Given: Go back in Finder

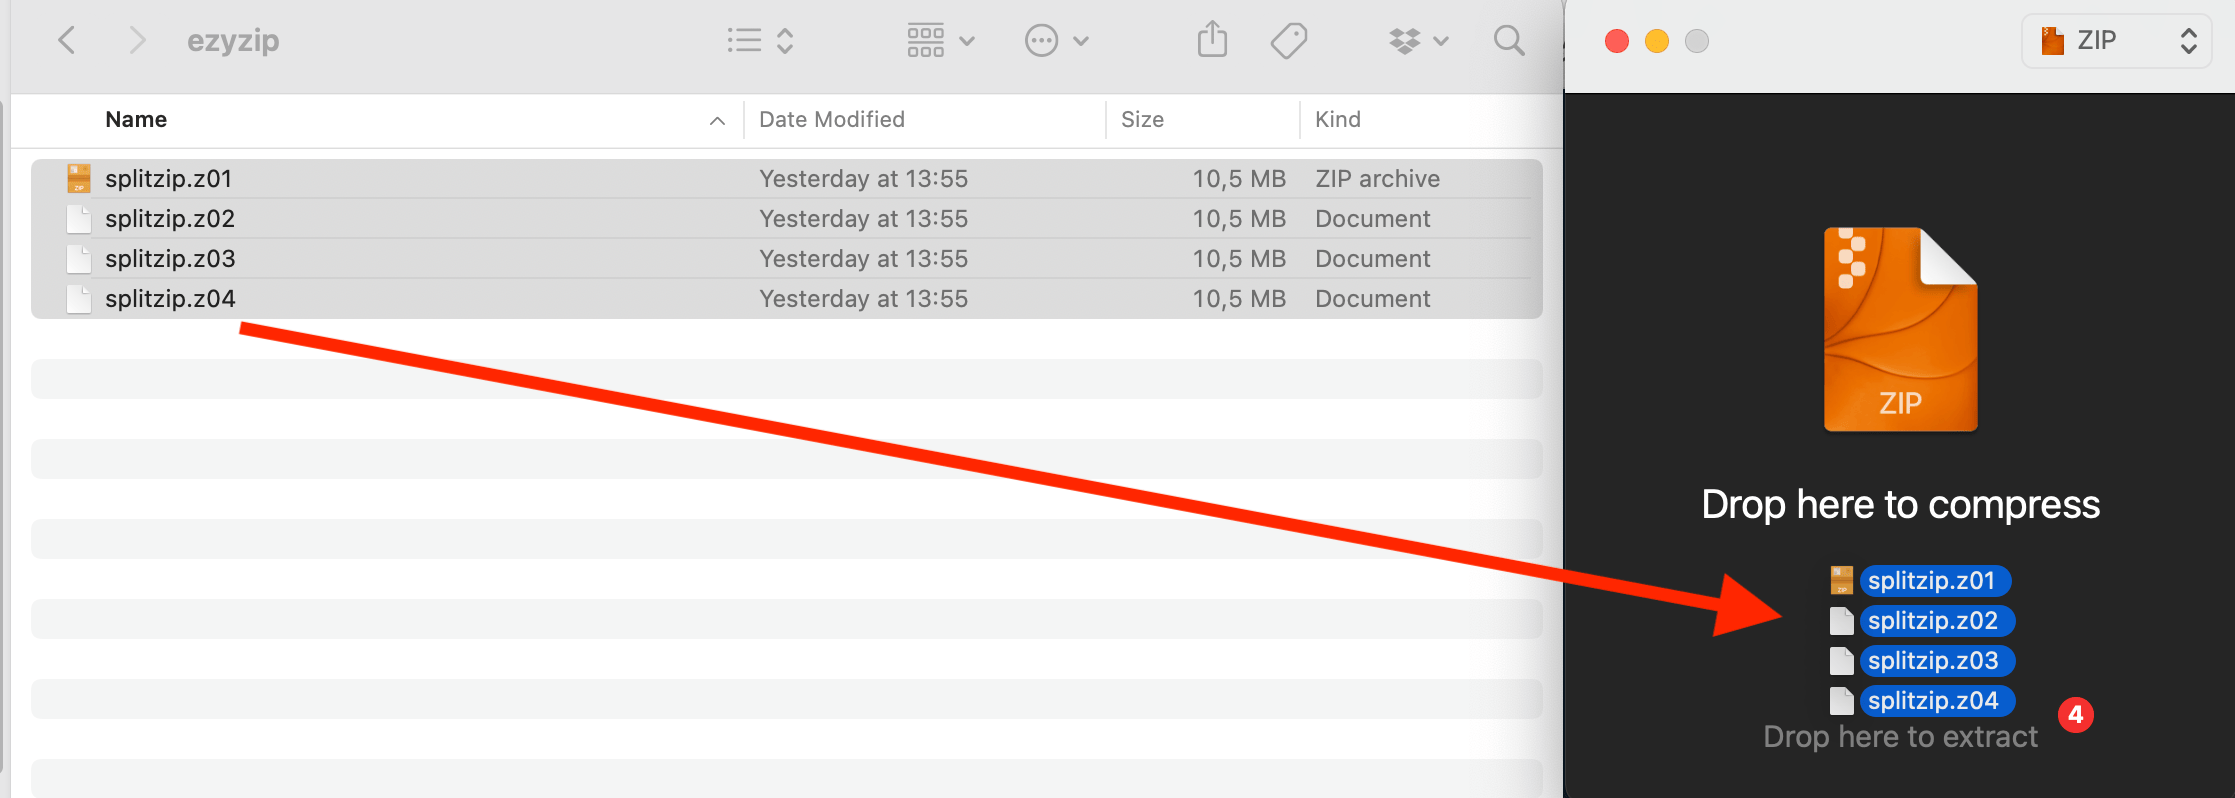Looking at the screenshot, I should coord(67,41).
